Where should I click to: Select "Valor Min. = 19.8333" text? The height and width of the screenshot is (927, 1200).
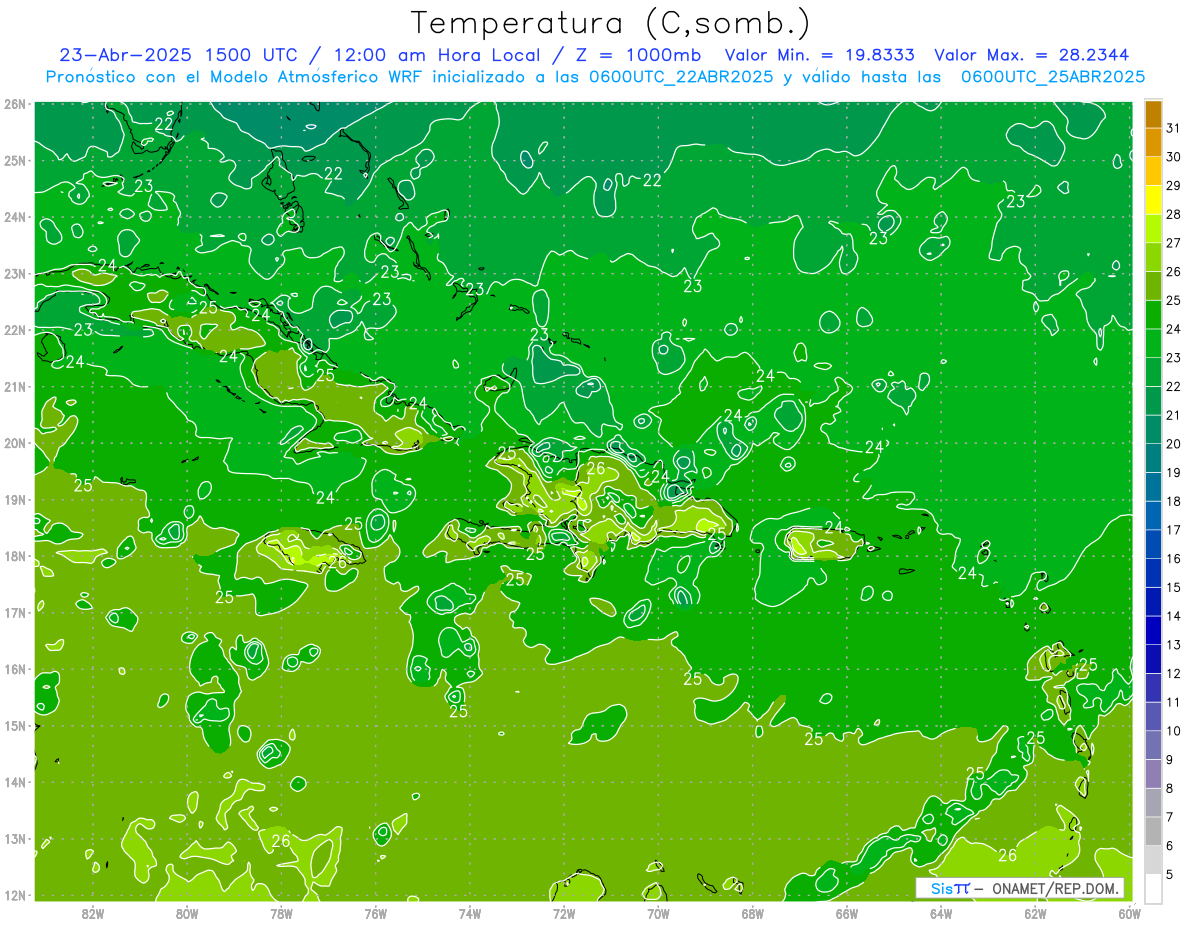[x=819, y=55]
